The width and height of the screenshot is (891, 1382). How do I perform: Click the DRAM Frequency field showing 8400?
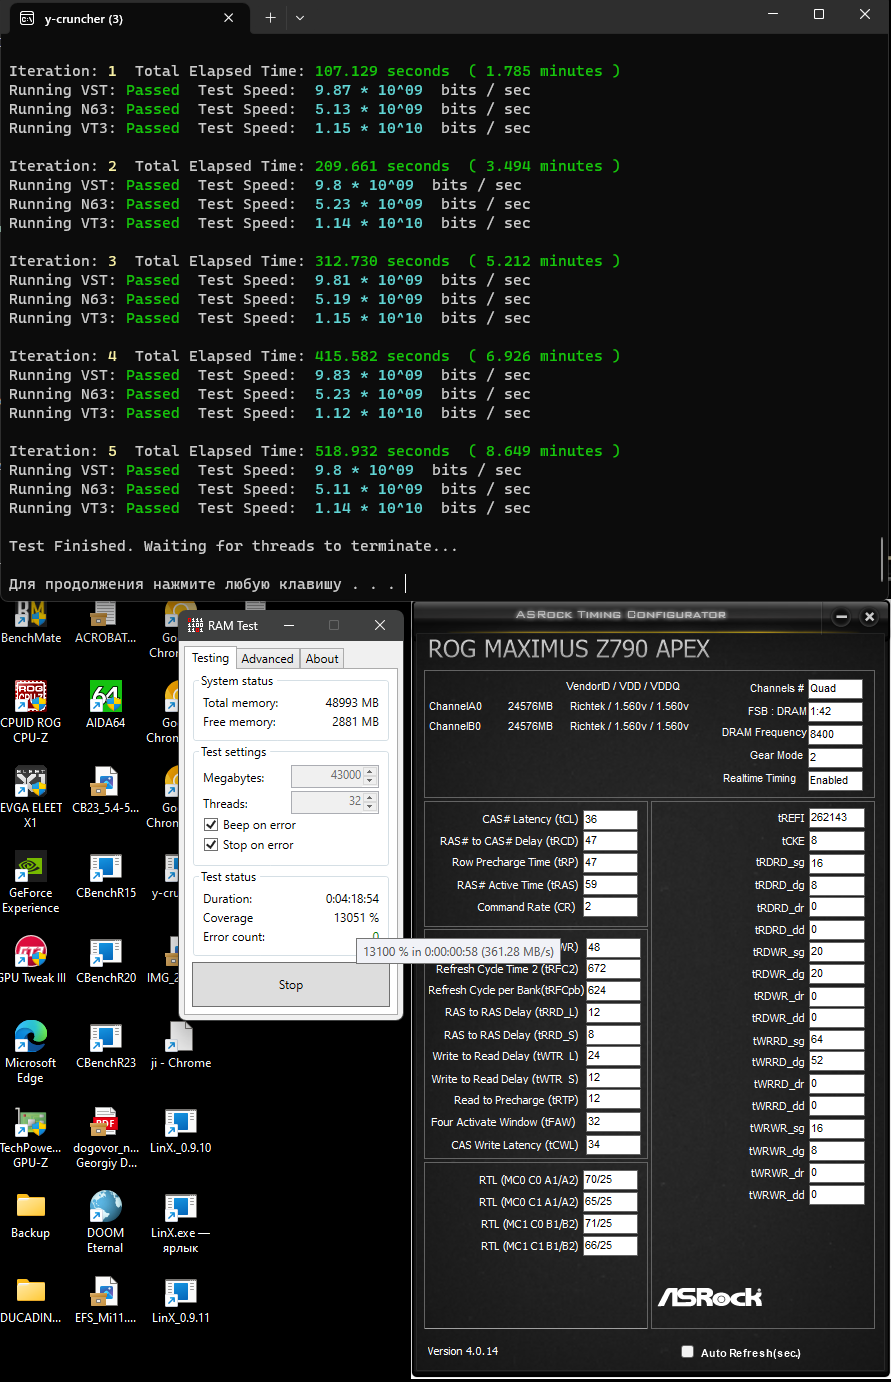point(835,734)
